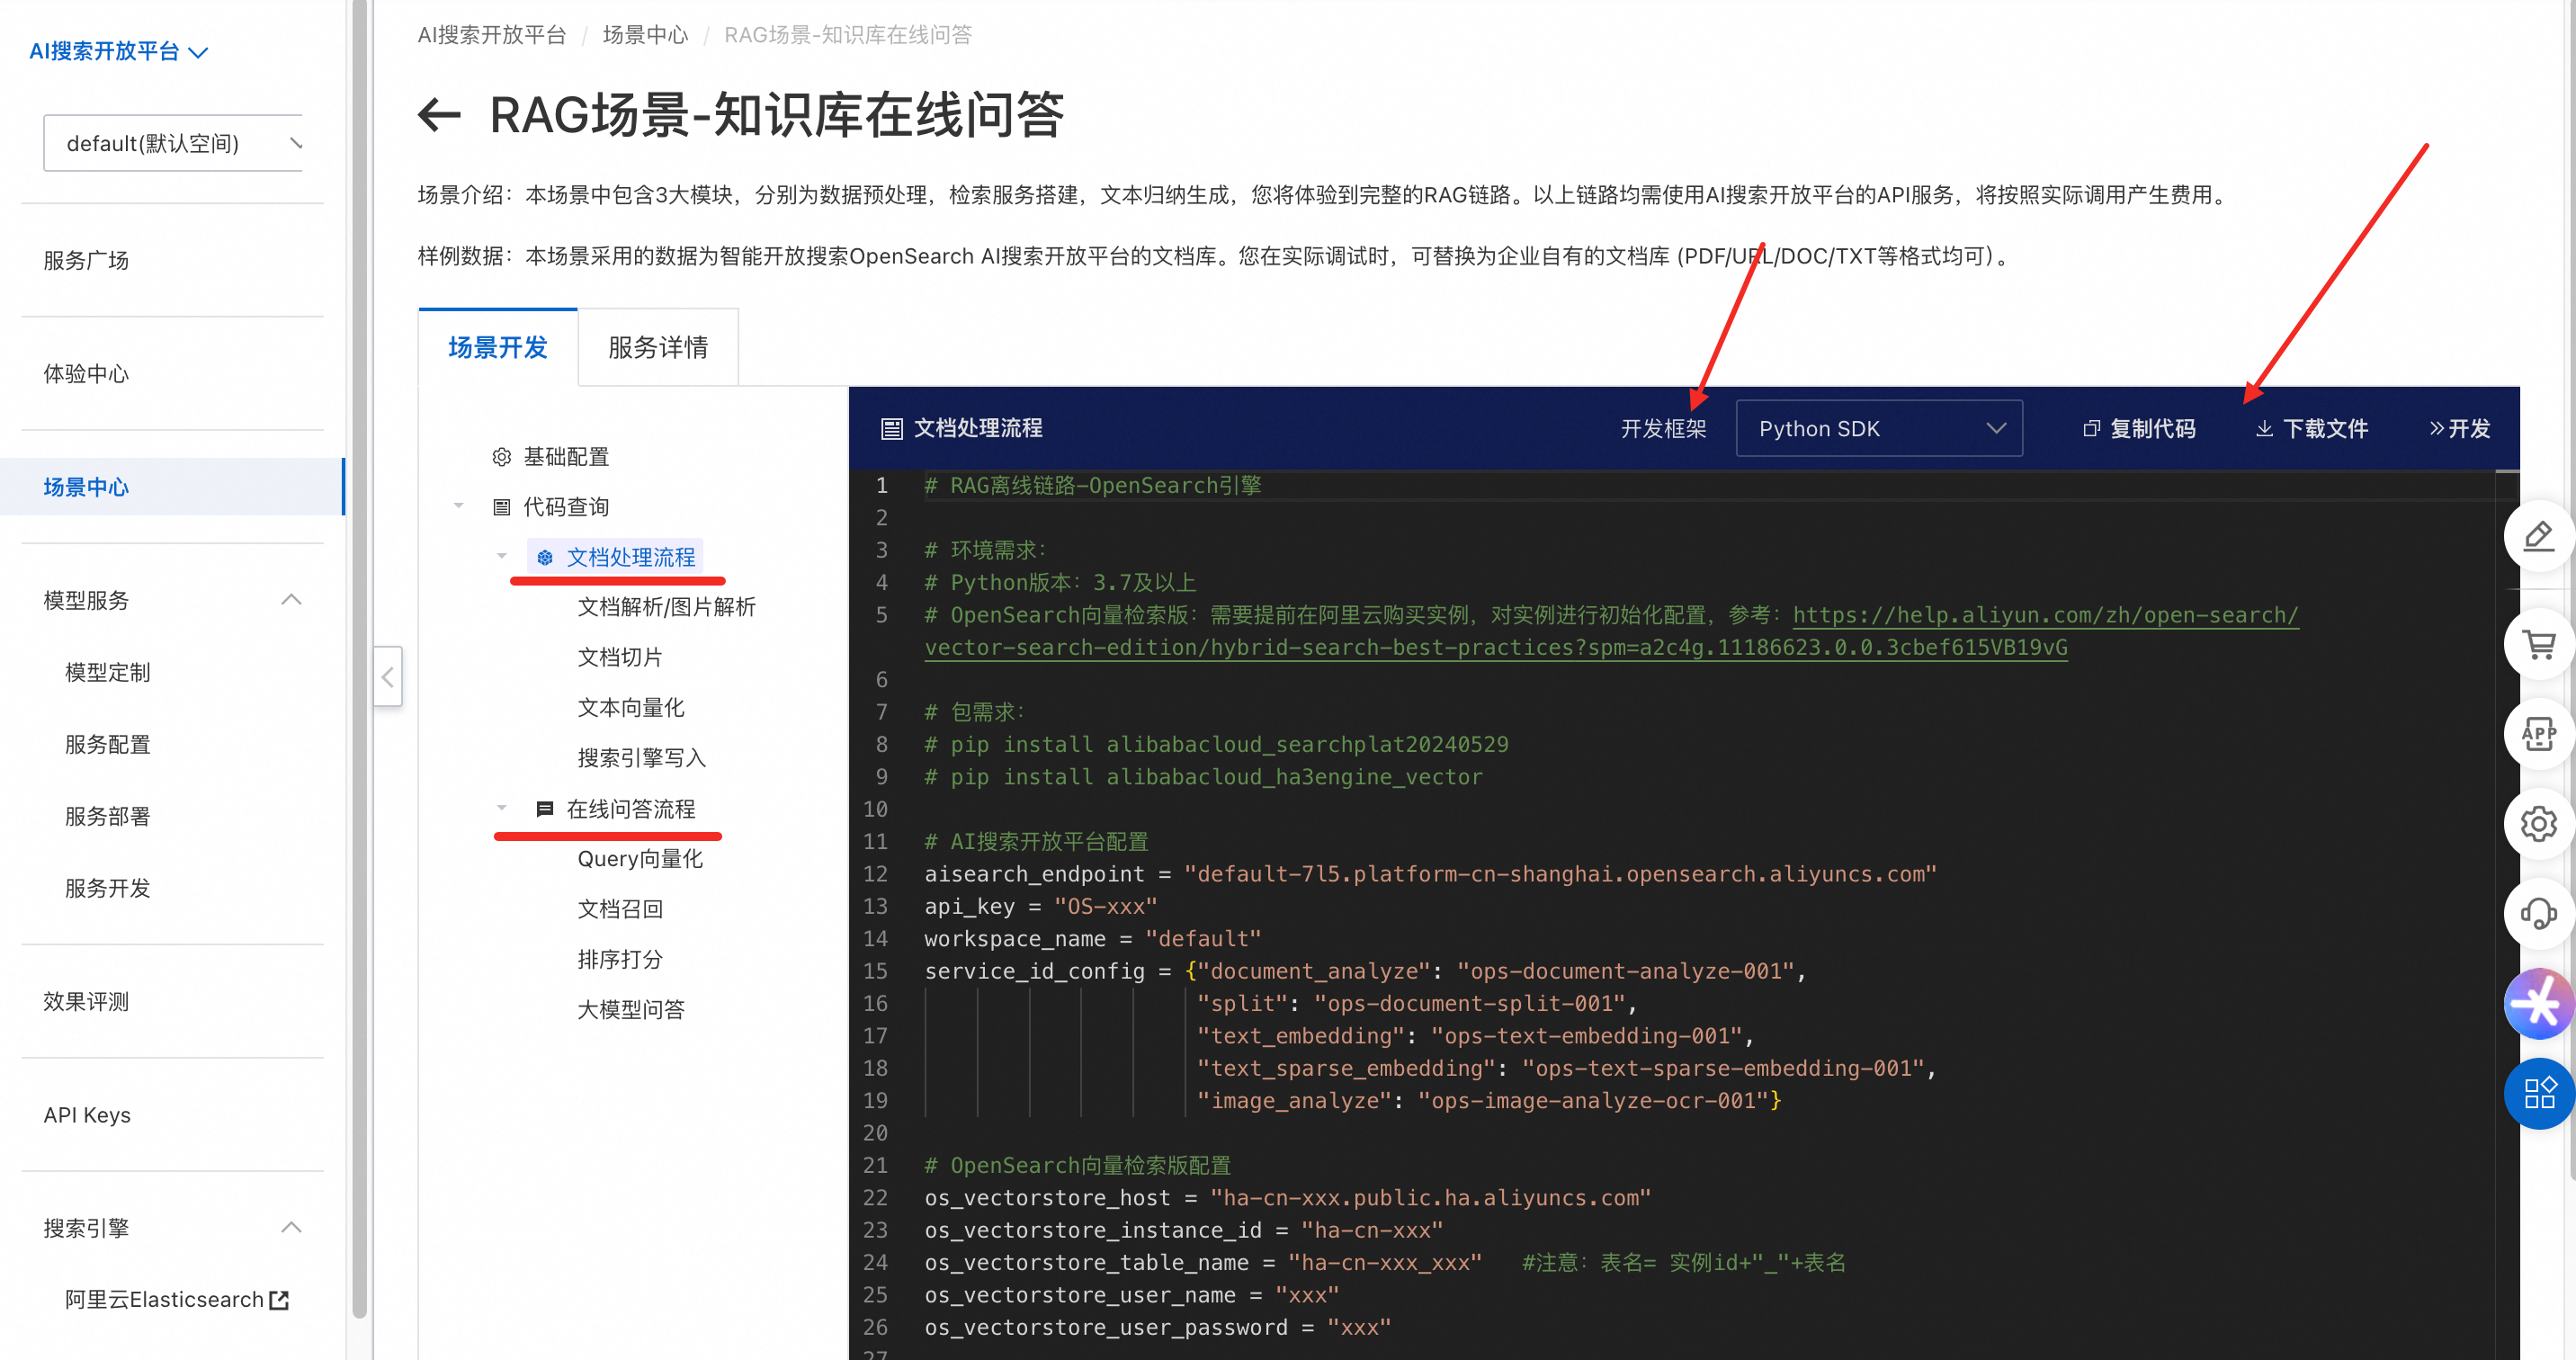
Task: Switch to the 服务详情 tab
Action: pos(658,347)
